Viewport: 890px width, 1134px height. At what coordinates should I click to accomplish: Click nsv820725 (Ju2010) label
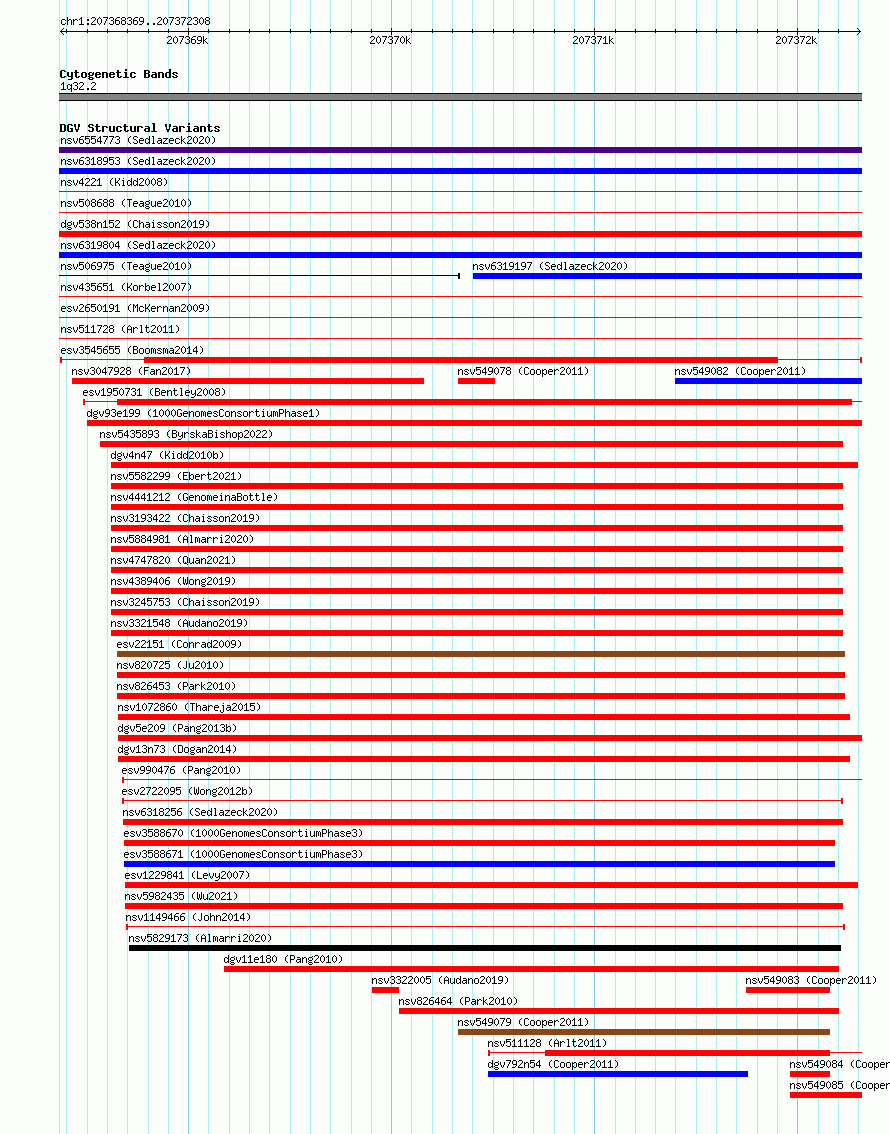point(170,665)
